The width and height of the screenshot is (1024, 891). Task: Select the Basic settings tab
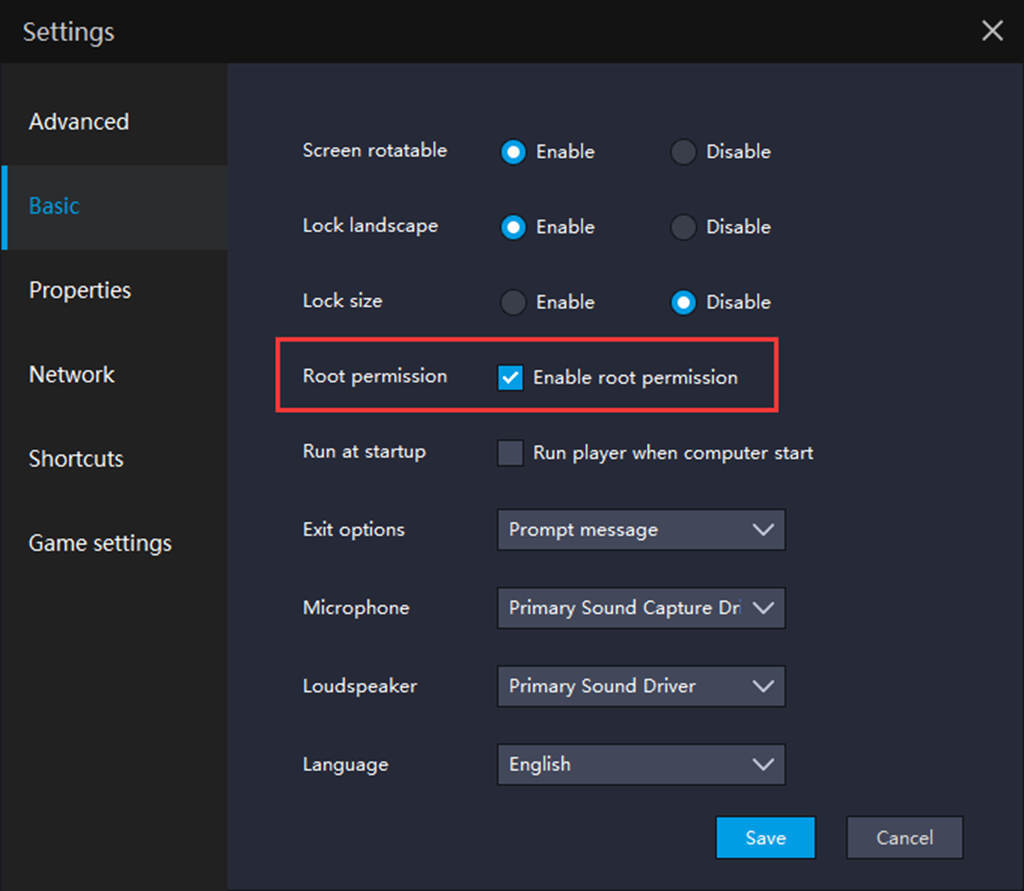coord(114,206)
